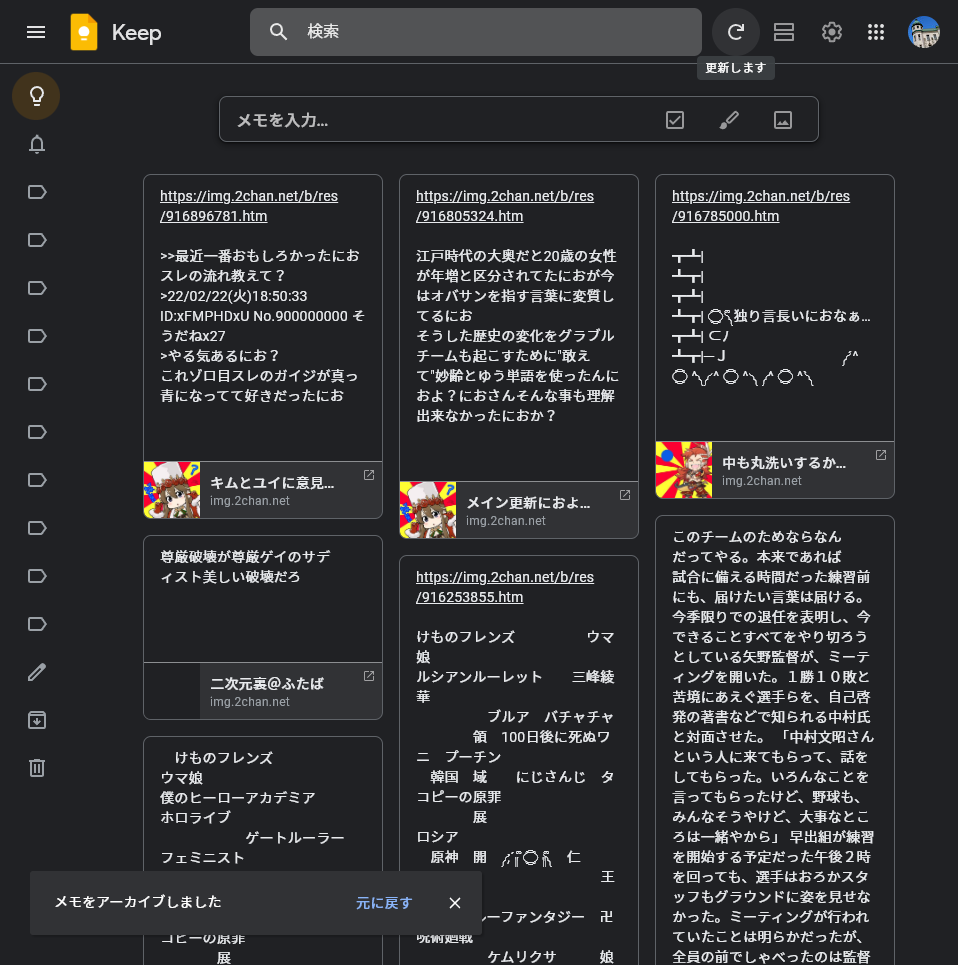Click 元に戻す to undo archiving
Viewport: 958px width, 965px height.
(x=384, y=903)
